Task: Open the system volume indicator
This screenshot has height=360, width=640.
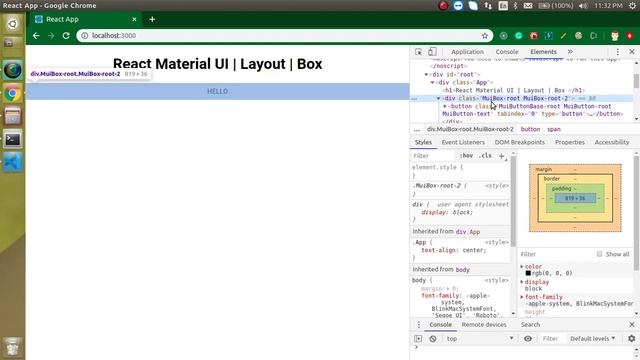Action: (x=583, y=6)
